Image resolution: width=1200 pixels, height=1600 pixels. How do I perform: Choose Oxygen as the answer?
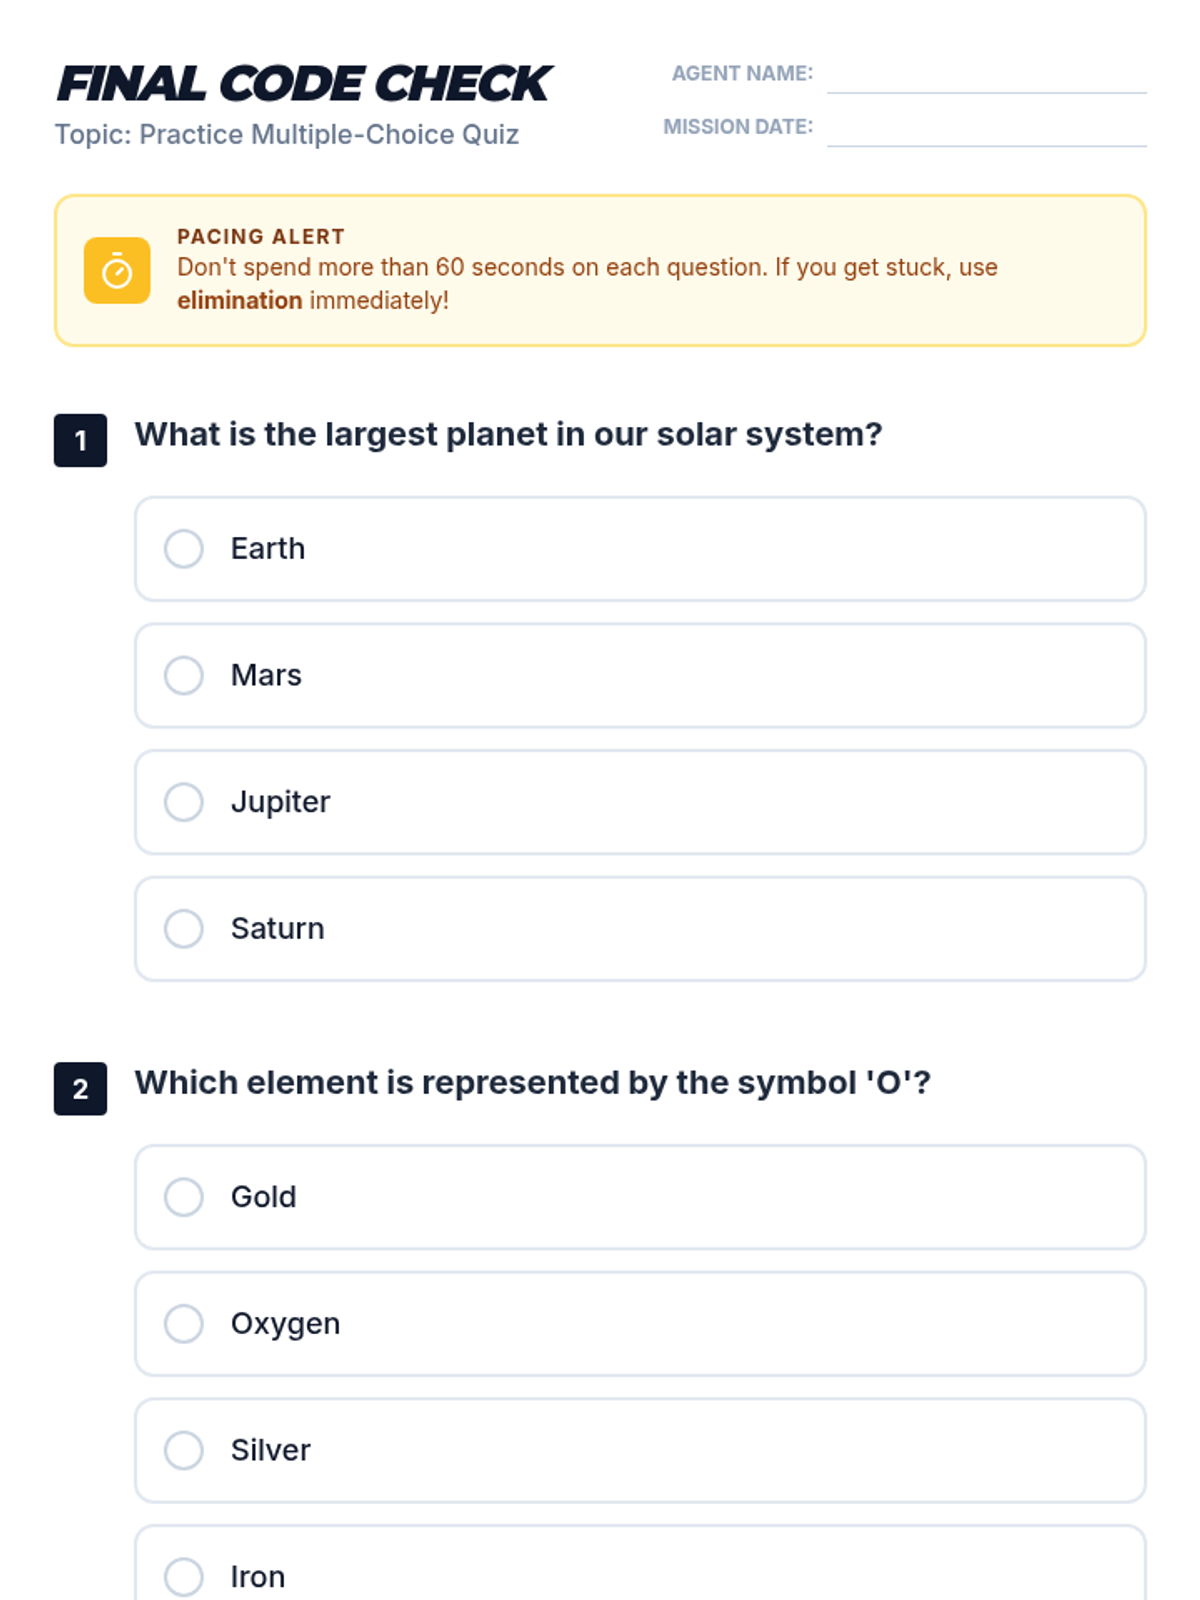(184, 1323)
